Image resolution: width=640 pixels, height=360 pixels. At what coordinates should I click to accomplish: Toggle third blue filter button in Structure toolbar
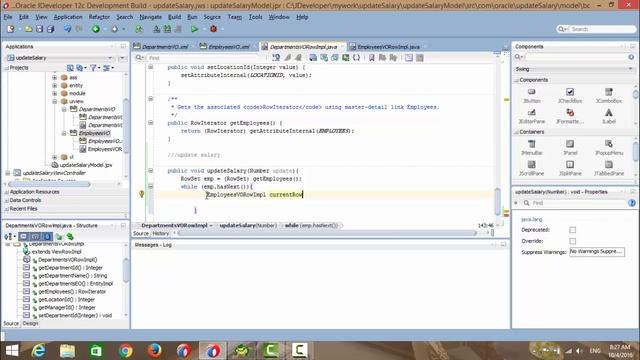pos(47,236)
